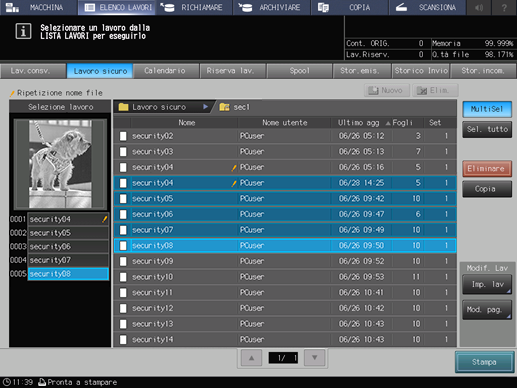Click the duplicate-name pencil icon on security04 06/28
Viewport: 517px width, 388px height.
tap(234, 183)
